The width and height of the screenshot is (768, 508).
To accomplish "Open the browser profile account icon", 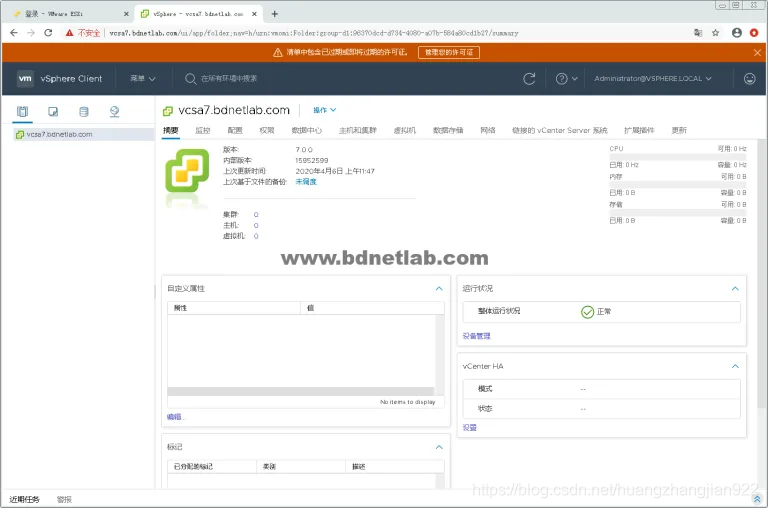I will click(x=737, y=33).
